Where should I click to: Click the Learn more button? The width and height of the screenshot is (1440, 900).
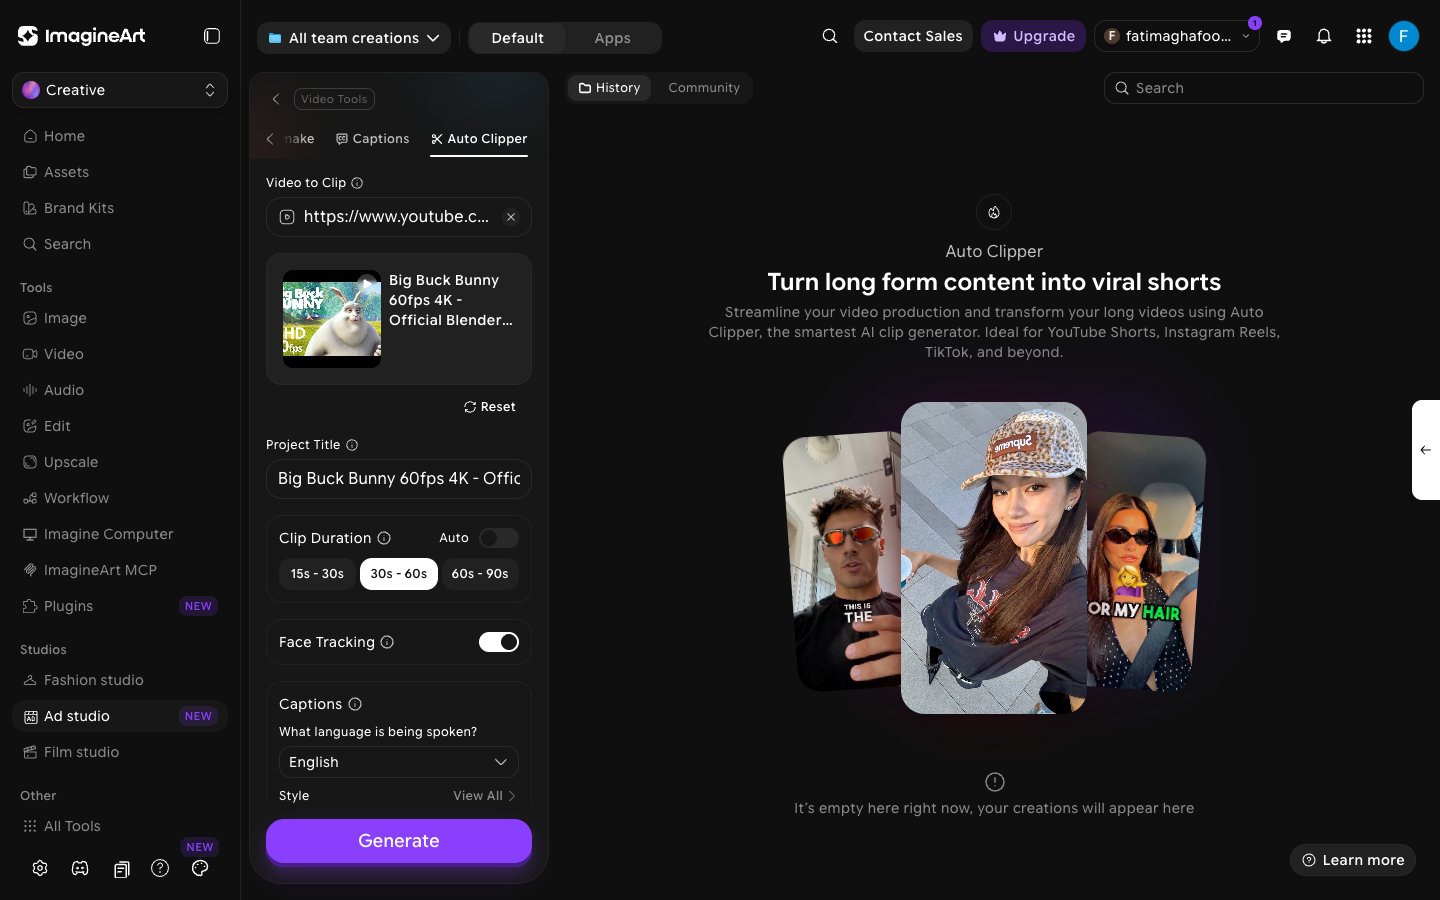[1353, 860]
